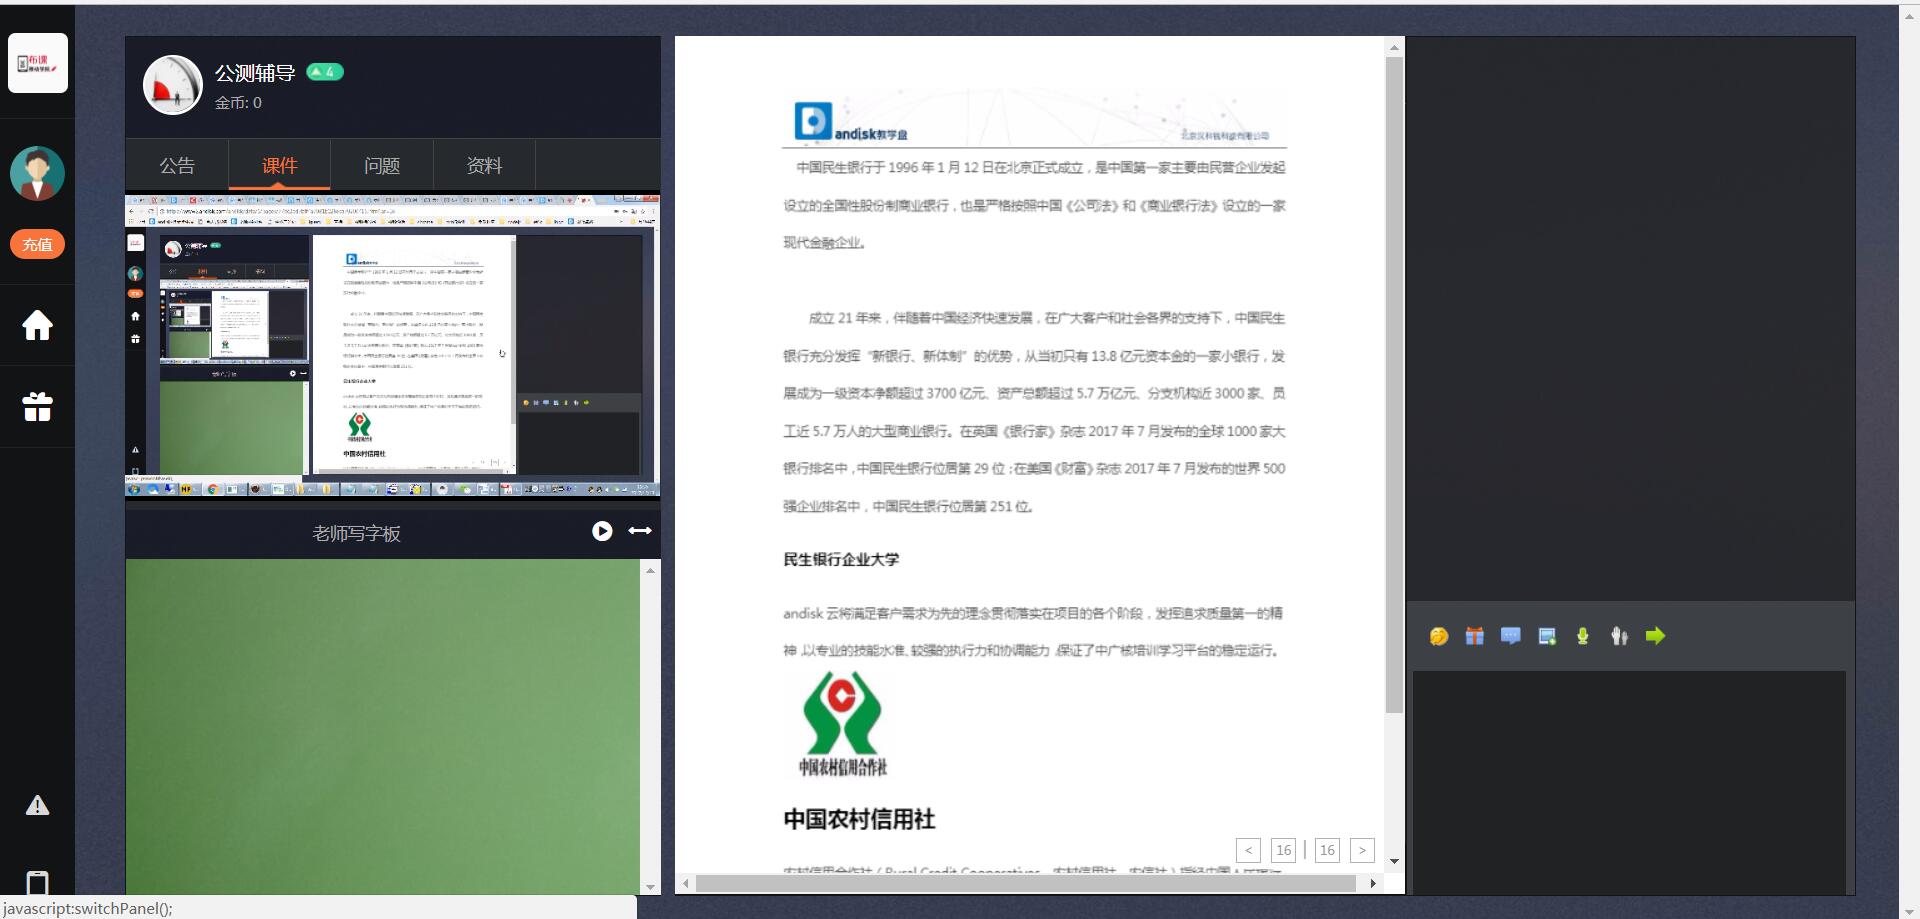Play the 老师写字板 recording
Screen dimensions: 1920x919
602,531
